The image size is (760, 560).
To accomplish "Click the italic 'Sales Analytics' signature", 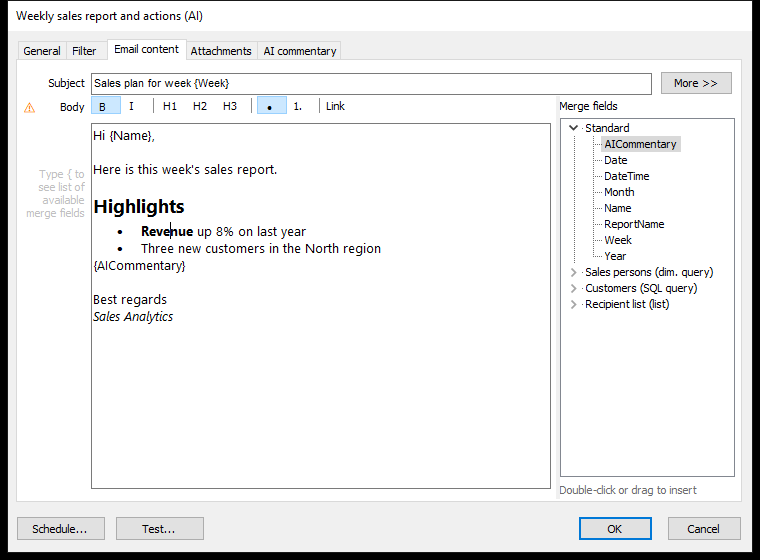I will [x=133, y=317].
